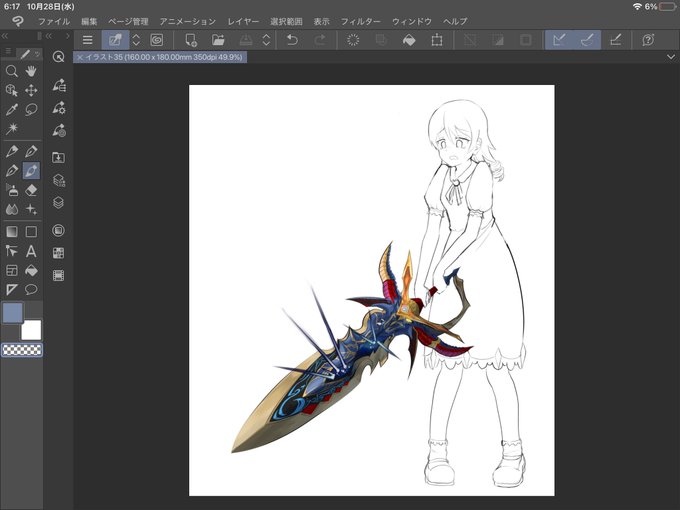The image size is (680, 510).
Task: Select the Auto Select magic wand tool
Action: [x=12, y=128]
